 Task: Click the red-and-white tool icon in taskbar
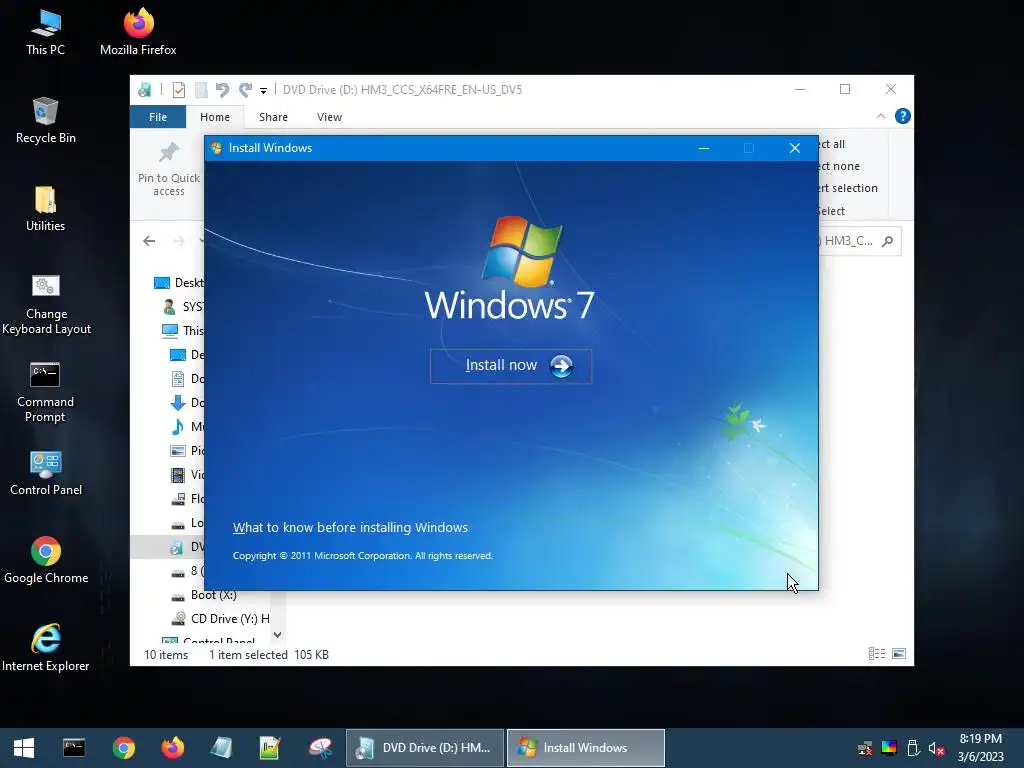[x=321, y=748]
